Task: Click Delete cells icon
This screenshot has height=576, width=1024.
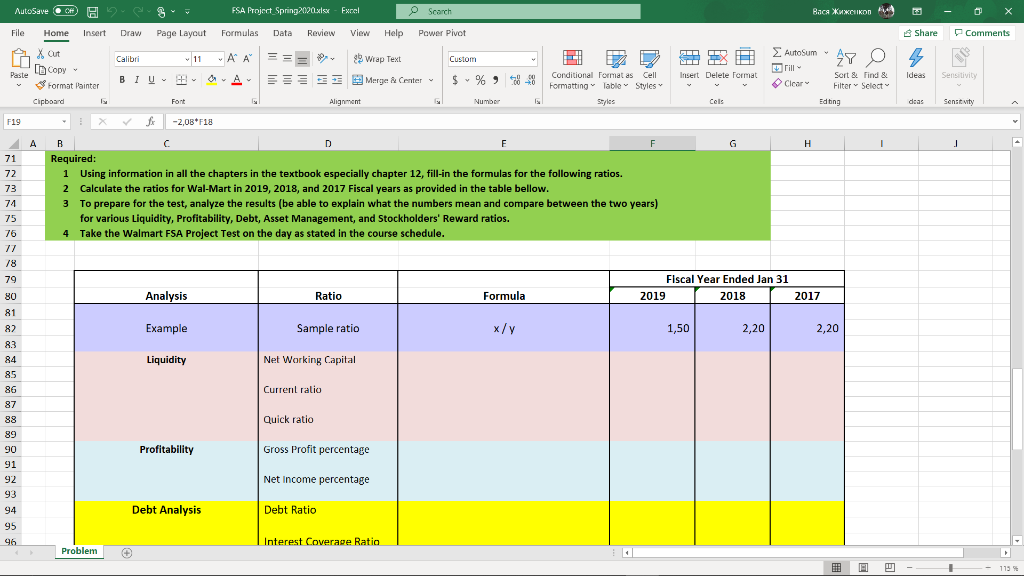Action: click(717, 58)
